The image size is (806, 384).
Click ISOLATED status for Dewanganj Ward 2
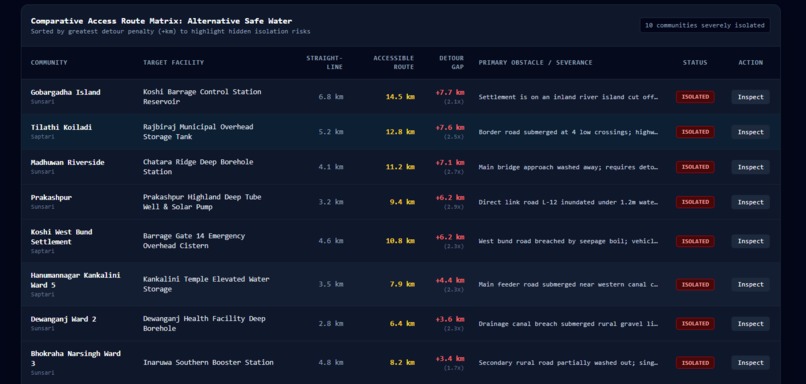click(695, 323)
